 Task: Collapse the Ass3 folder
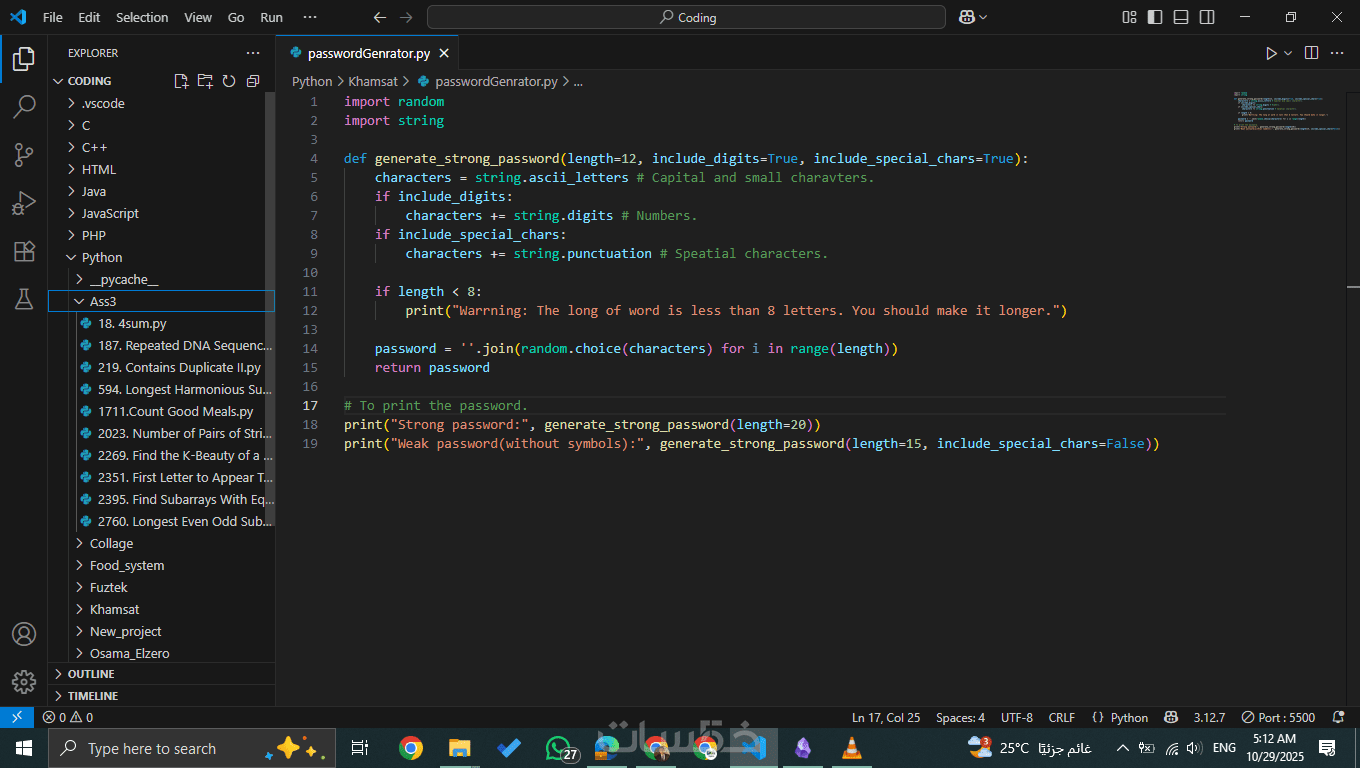(x=103, y=301)
